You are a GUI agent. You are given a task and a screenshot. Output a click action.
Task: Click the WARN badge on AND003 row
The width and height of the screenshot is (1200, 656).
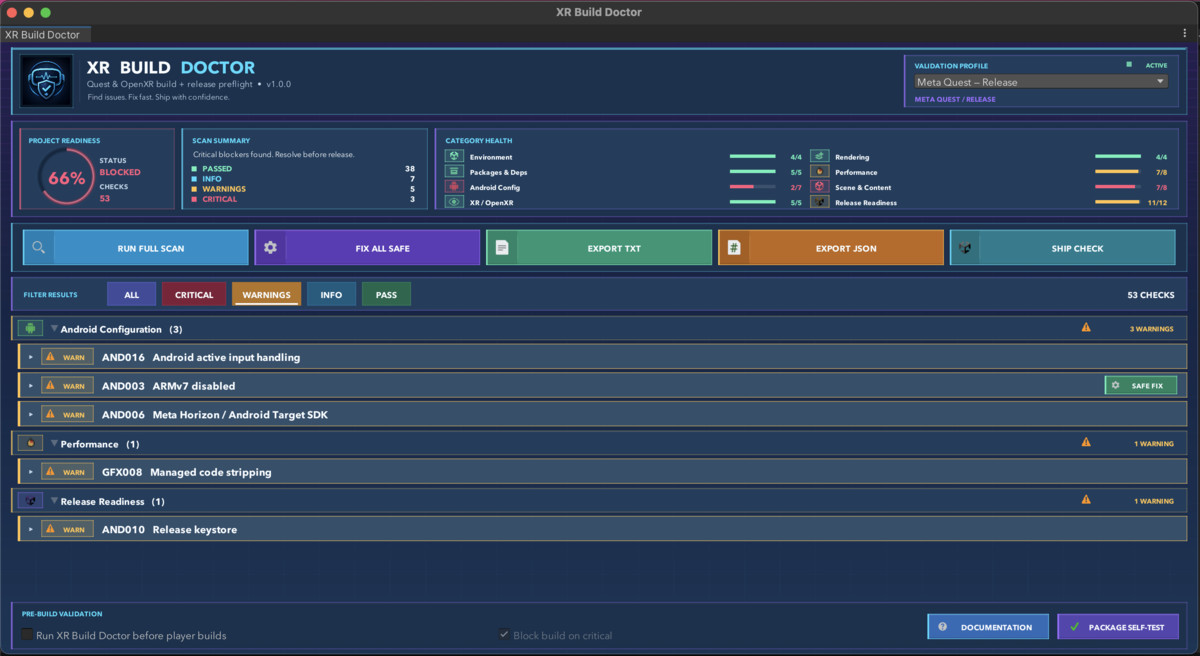pos(67,385)
